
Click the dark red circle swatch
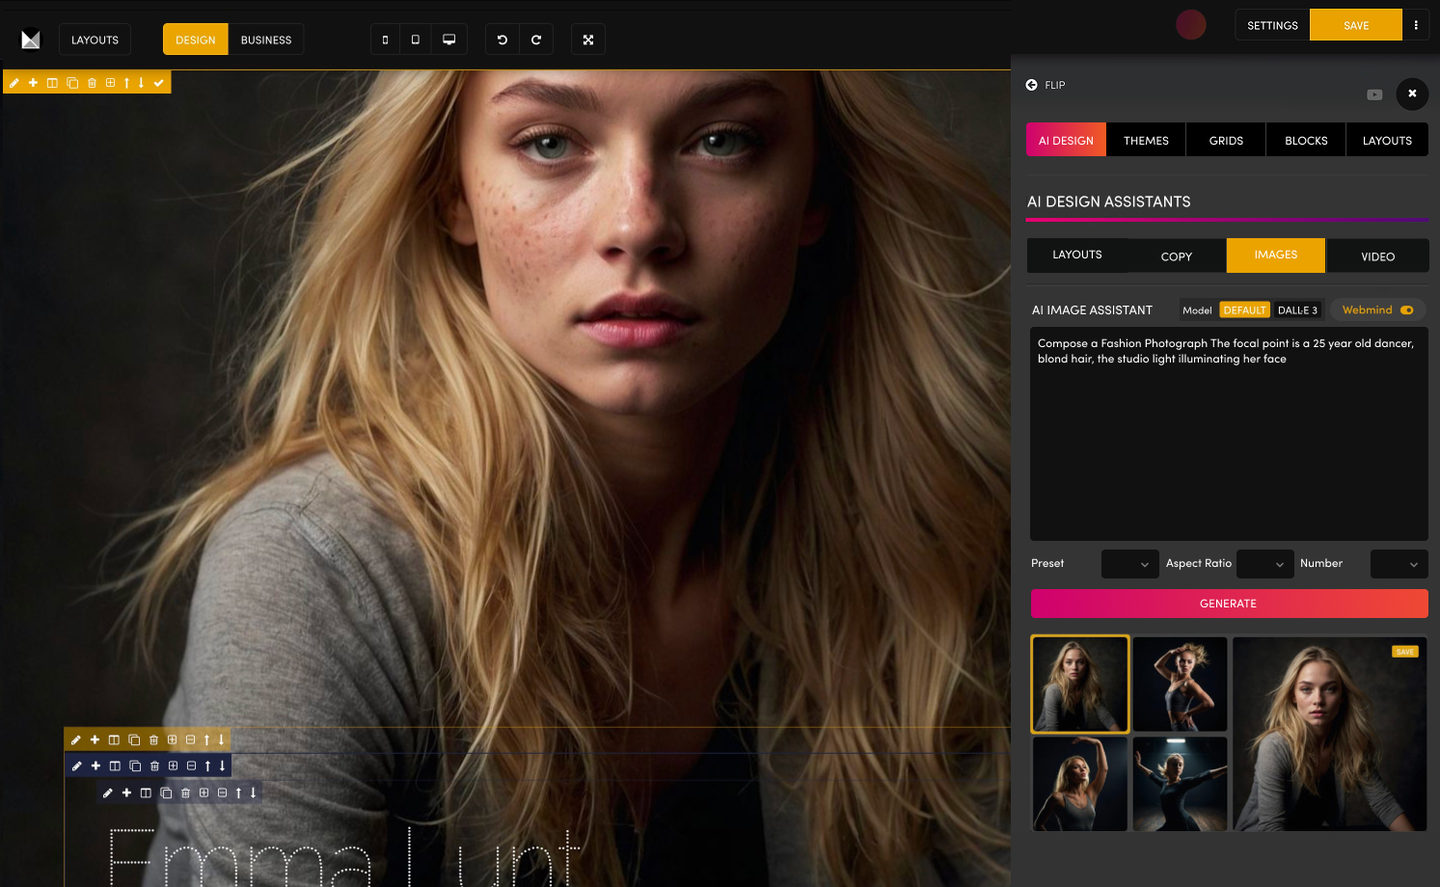point(1190,25)
